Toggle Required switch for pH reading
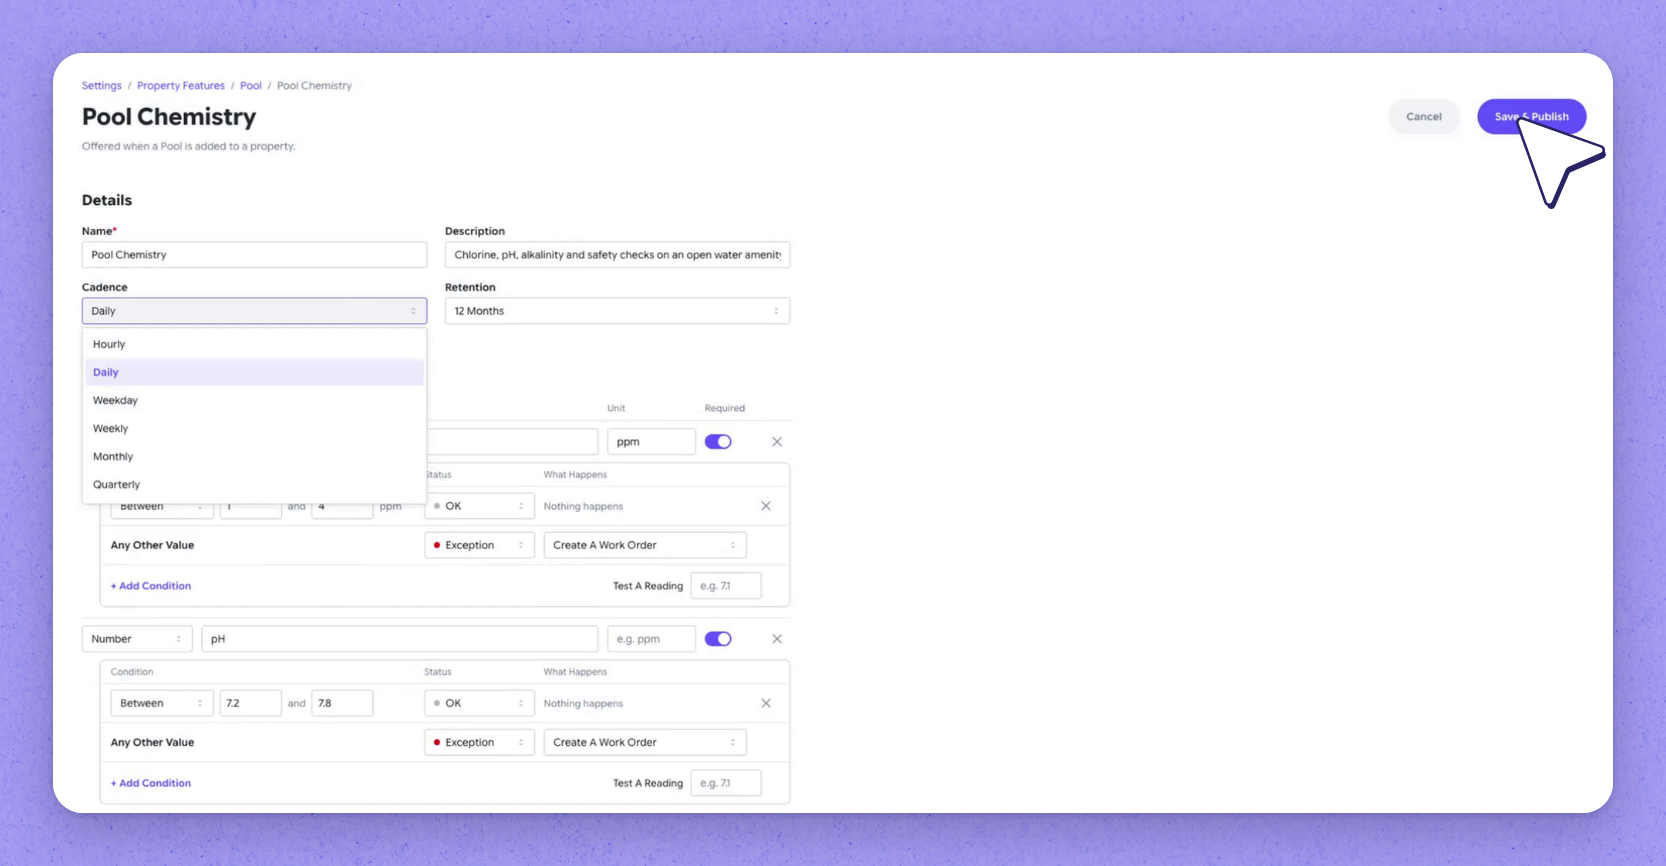Screen dimensions: 1666x866 click(x=718, y=639)
